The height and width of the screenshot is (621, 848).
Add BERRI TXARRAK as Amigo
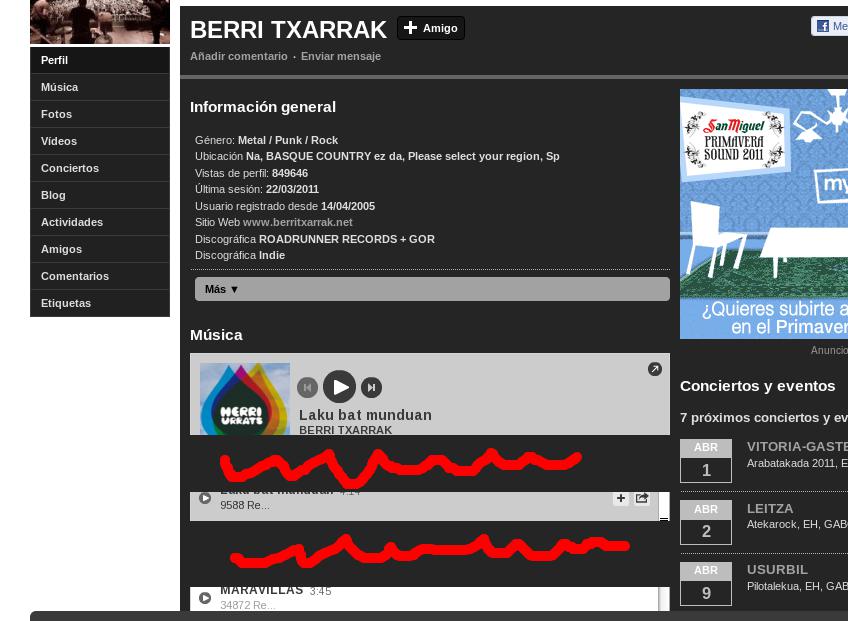pos(431,28)
